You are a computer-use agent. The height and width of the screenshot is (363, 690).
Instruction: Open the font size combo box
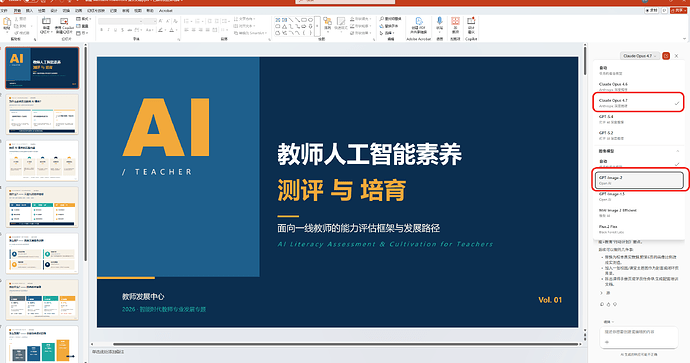[150, 21]
